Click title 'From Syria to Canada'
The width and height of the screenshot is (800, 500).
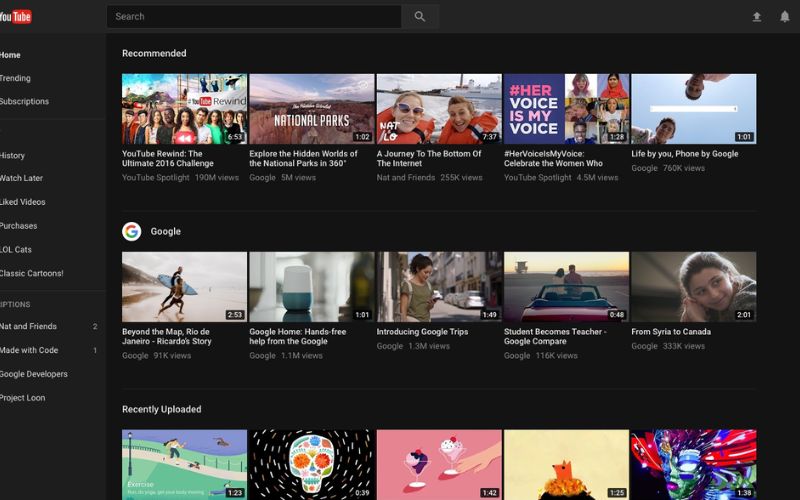coord(671,332)
